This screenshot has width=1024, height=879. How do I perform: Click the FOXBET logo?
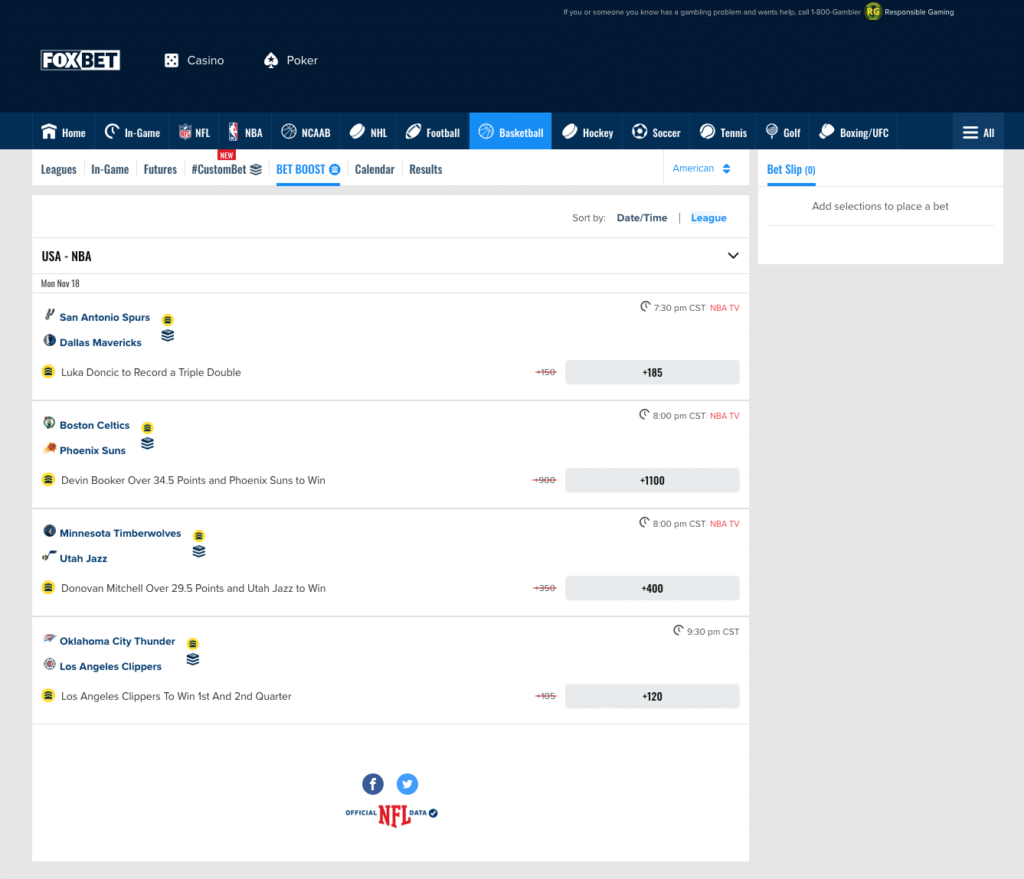80,60
